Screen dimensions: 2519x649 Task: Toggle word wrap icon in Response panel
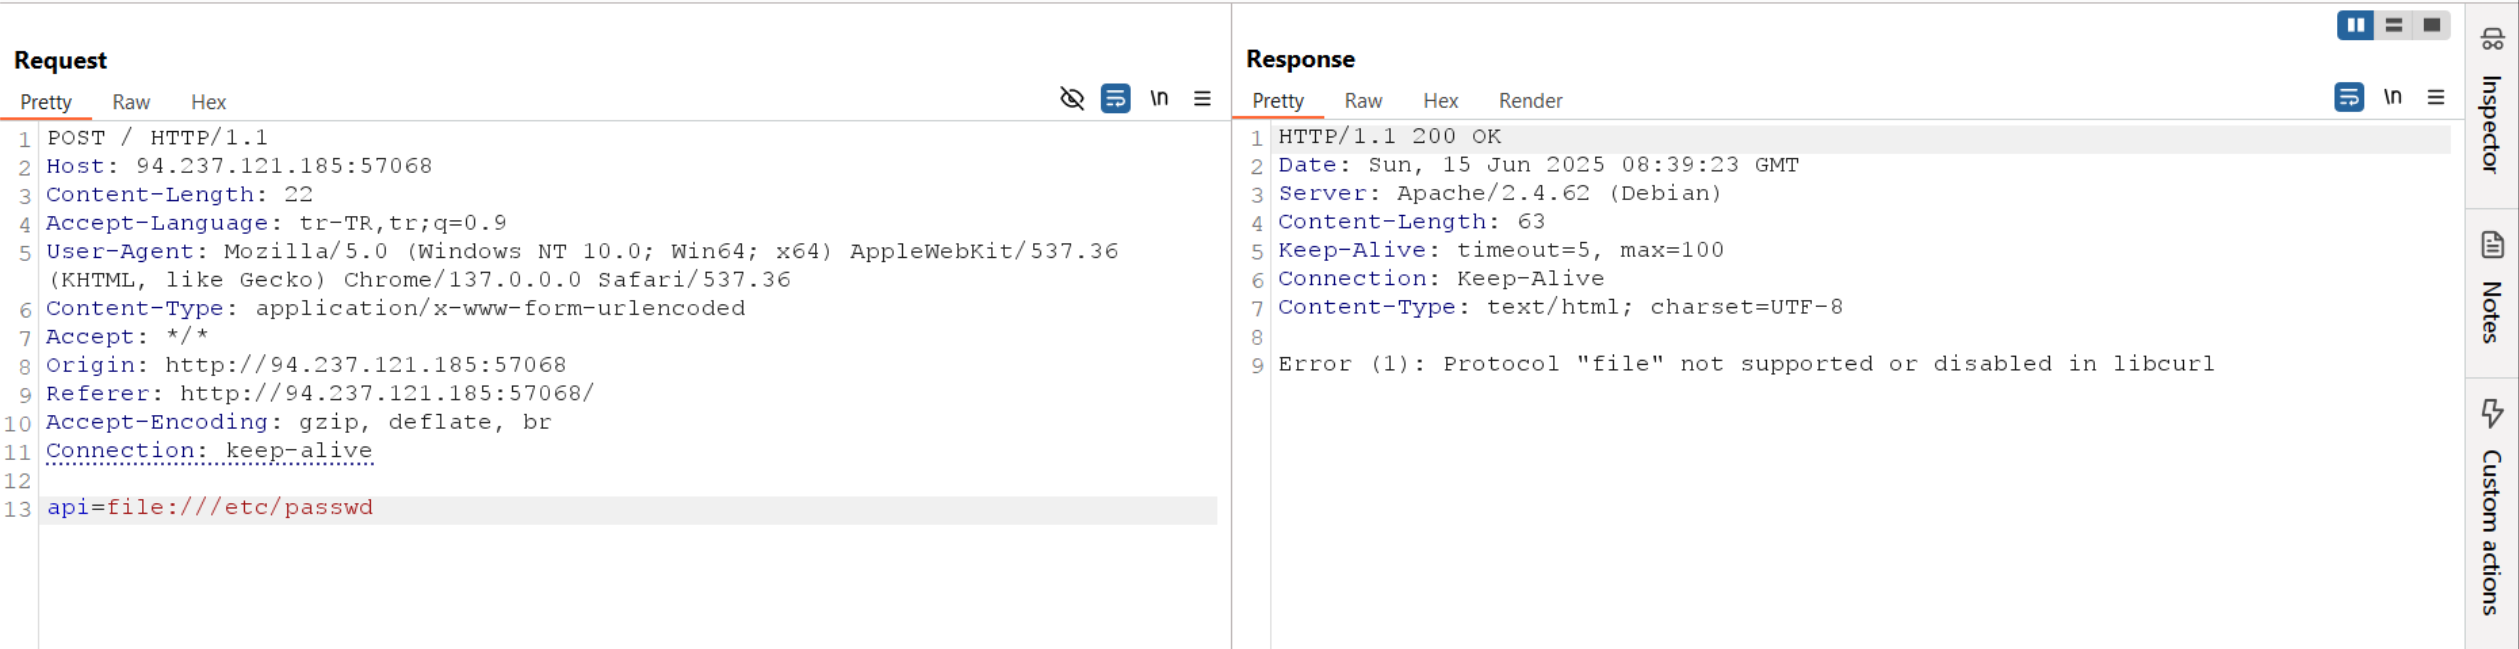pyautogui.click(x=2349, y=97)
